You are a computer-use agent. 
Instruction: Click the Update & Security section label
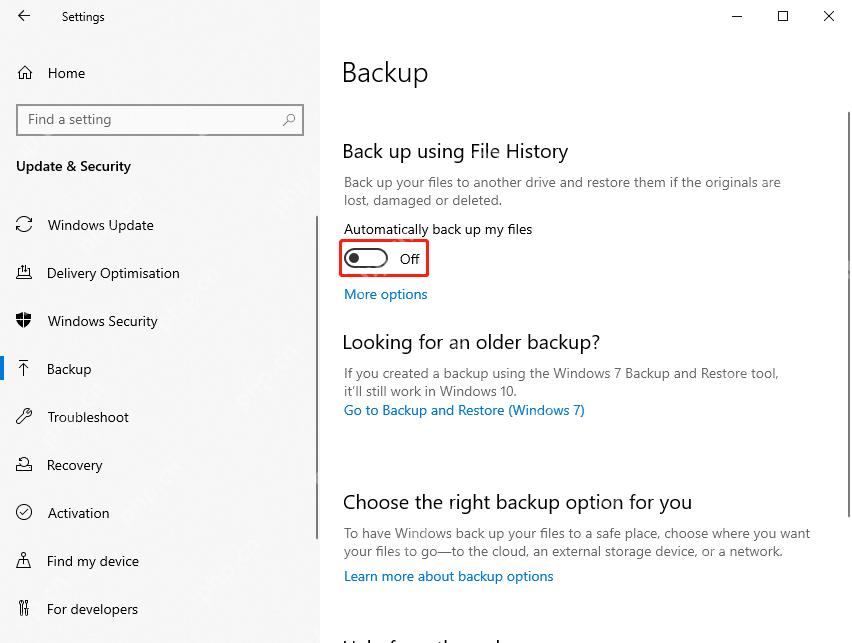click(73, 166)
